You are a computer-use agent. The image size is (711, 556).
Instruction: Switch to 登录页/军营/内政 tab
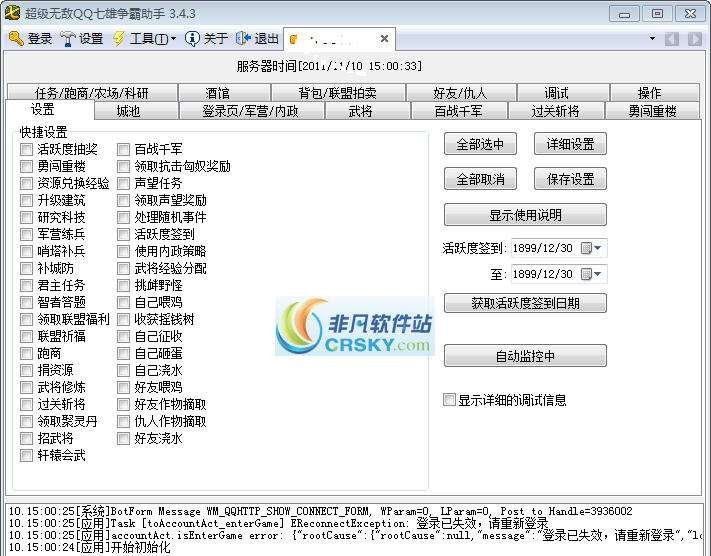(x=252, y=111)
